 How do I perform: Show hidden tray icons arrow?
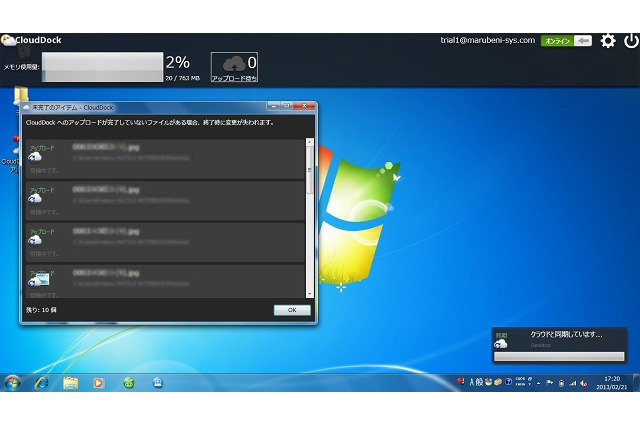coord(538,383)
